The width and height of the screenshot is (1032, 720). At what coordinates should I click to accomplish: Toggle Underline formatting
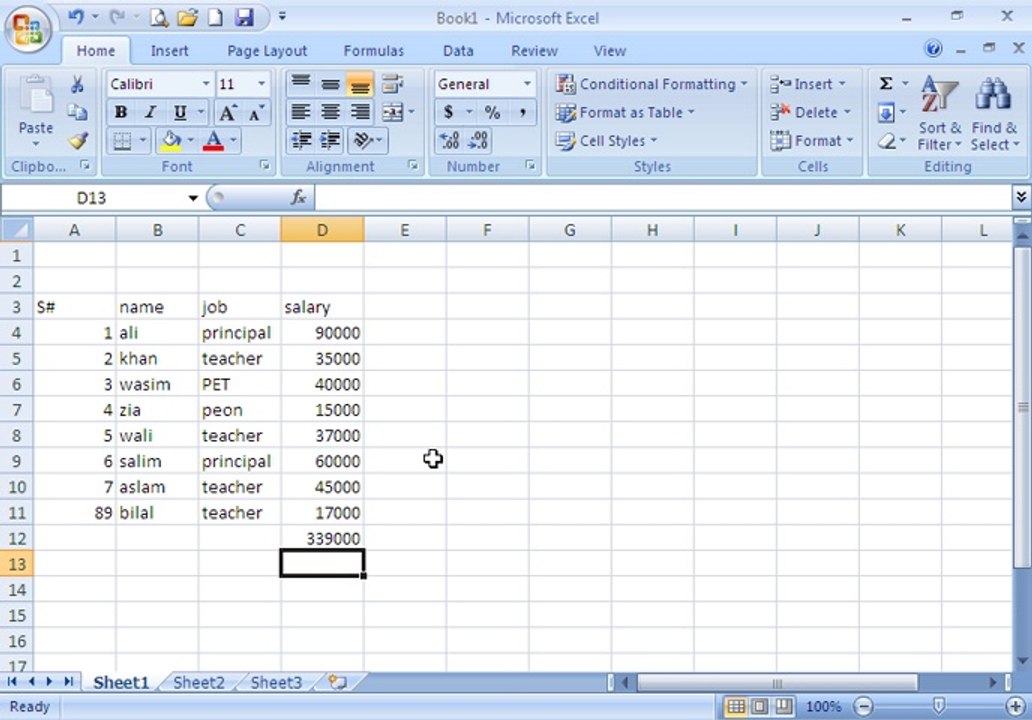point(180,113)
